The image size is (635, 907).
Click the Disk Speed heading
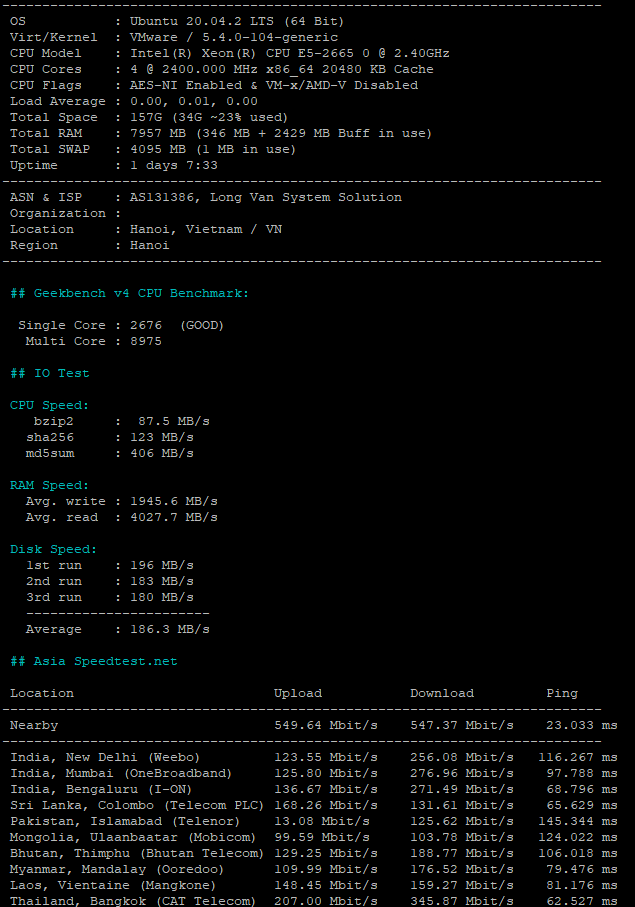(53, 549)
